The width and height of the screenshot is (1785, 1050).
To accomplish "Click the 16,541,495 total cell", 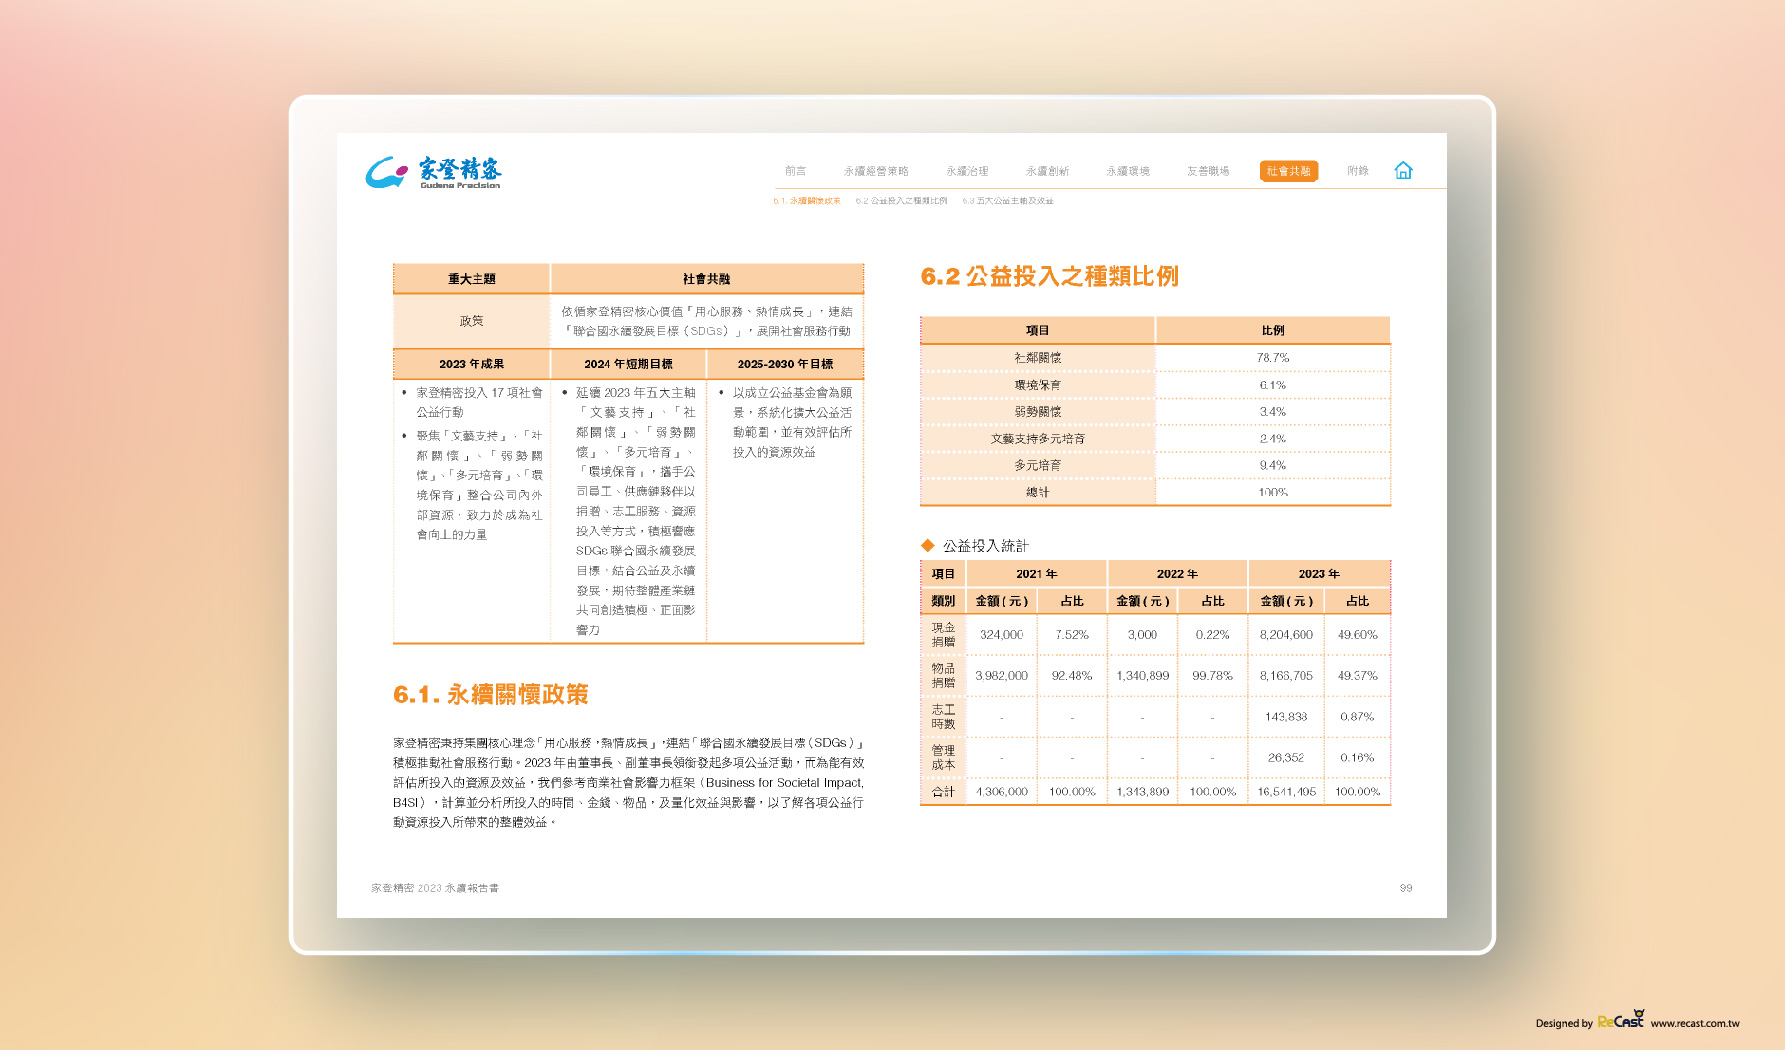I will [1286, 792].
